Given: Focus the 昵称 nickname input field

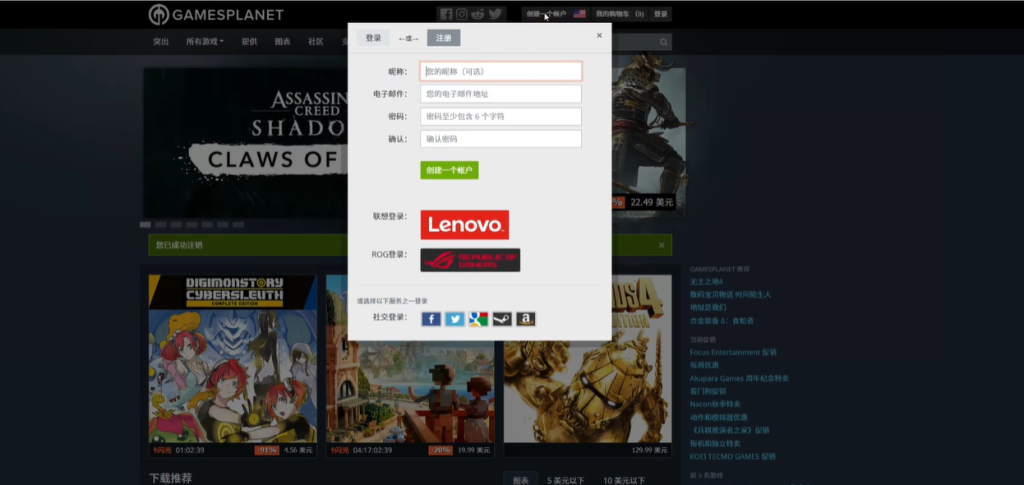Looking at the screenshot, I should pos(501,71).
